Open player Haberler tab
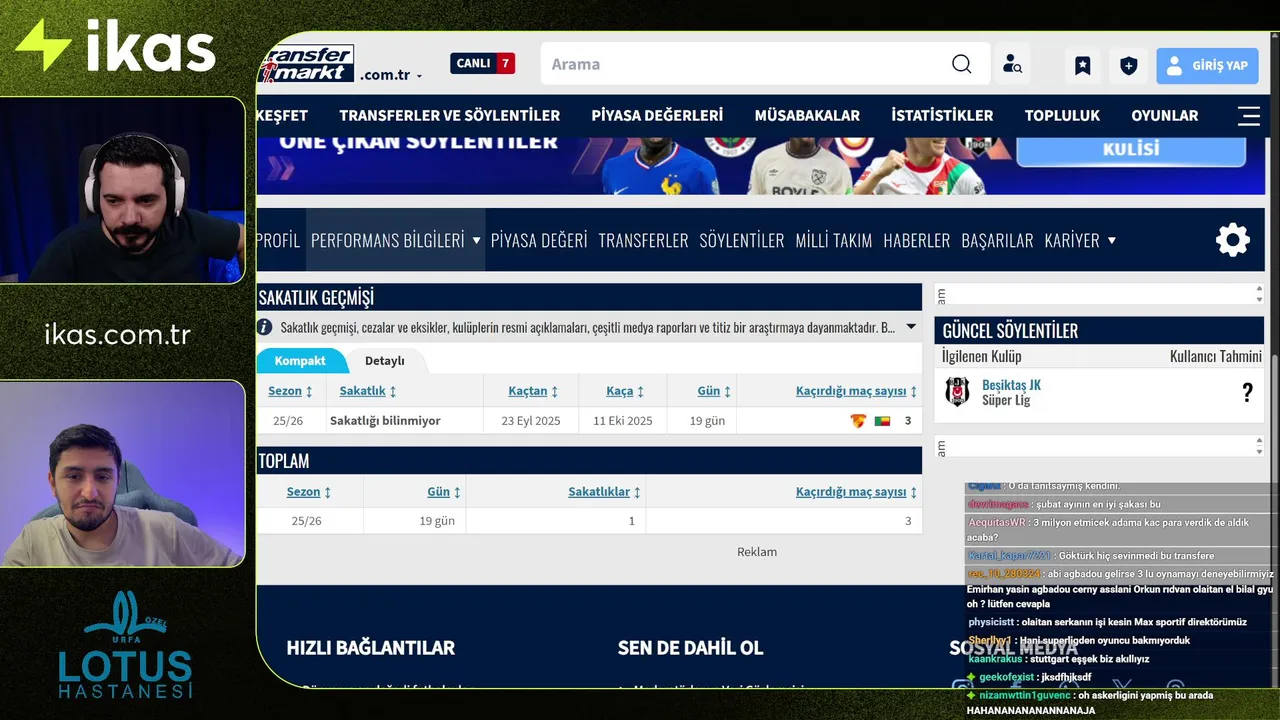The width and height of the screenshot is (1280, 720). (916, 240)
